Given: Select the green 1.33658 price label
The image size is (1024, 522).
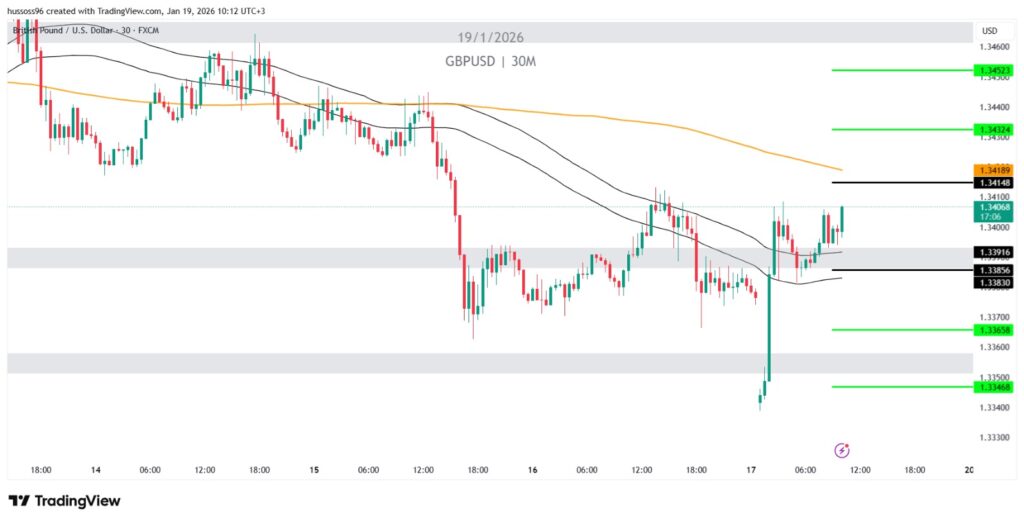Looking at the screenshot, I should pos(994,330).
